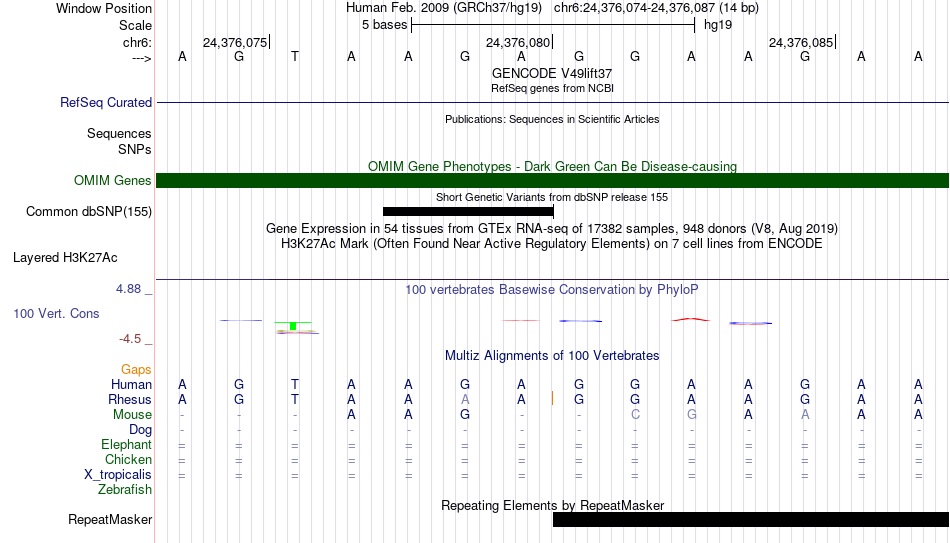Click the Human species label
Viewport: 950px width, 543px height.
point(131,385)
